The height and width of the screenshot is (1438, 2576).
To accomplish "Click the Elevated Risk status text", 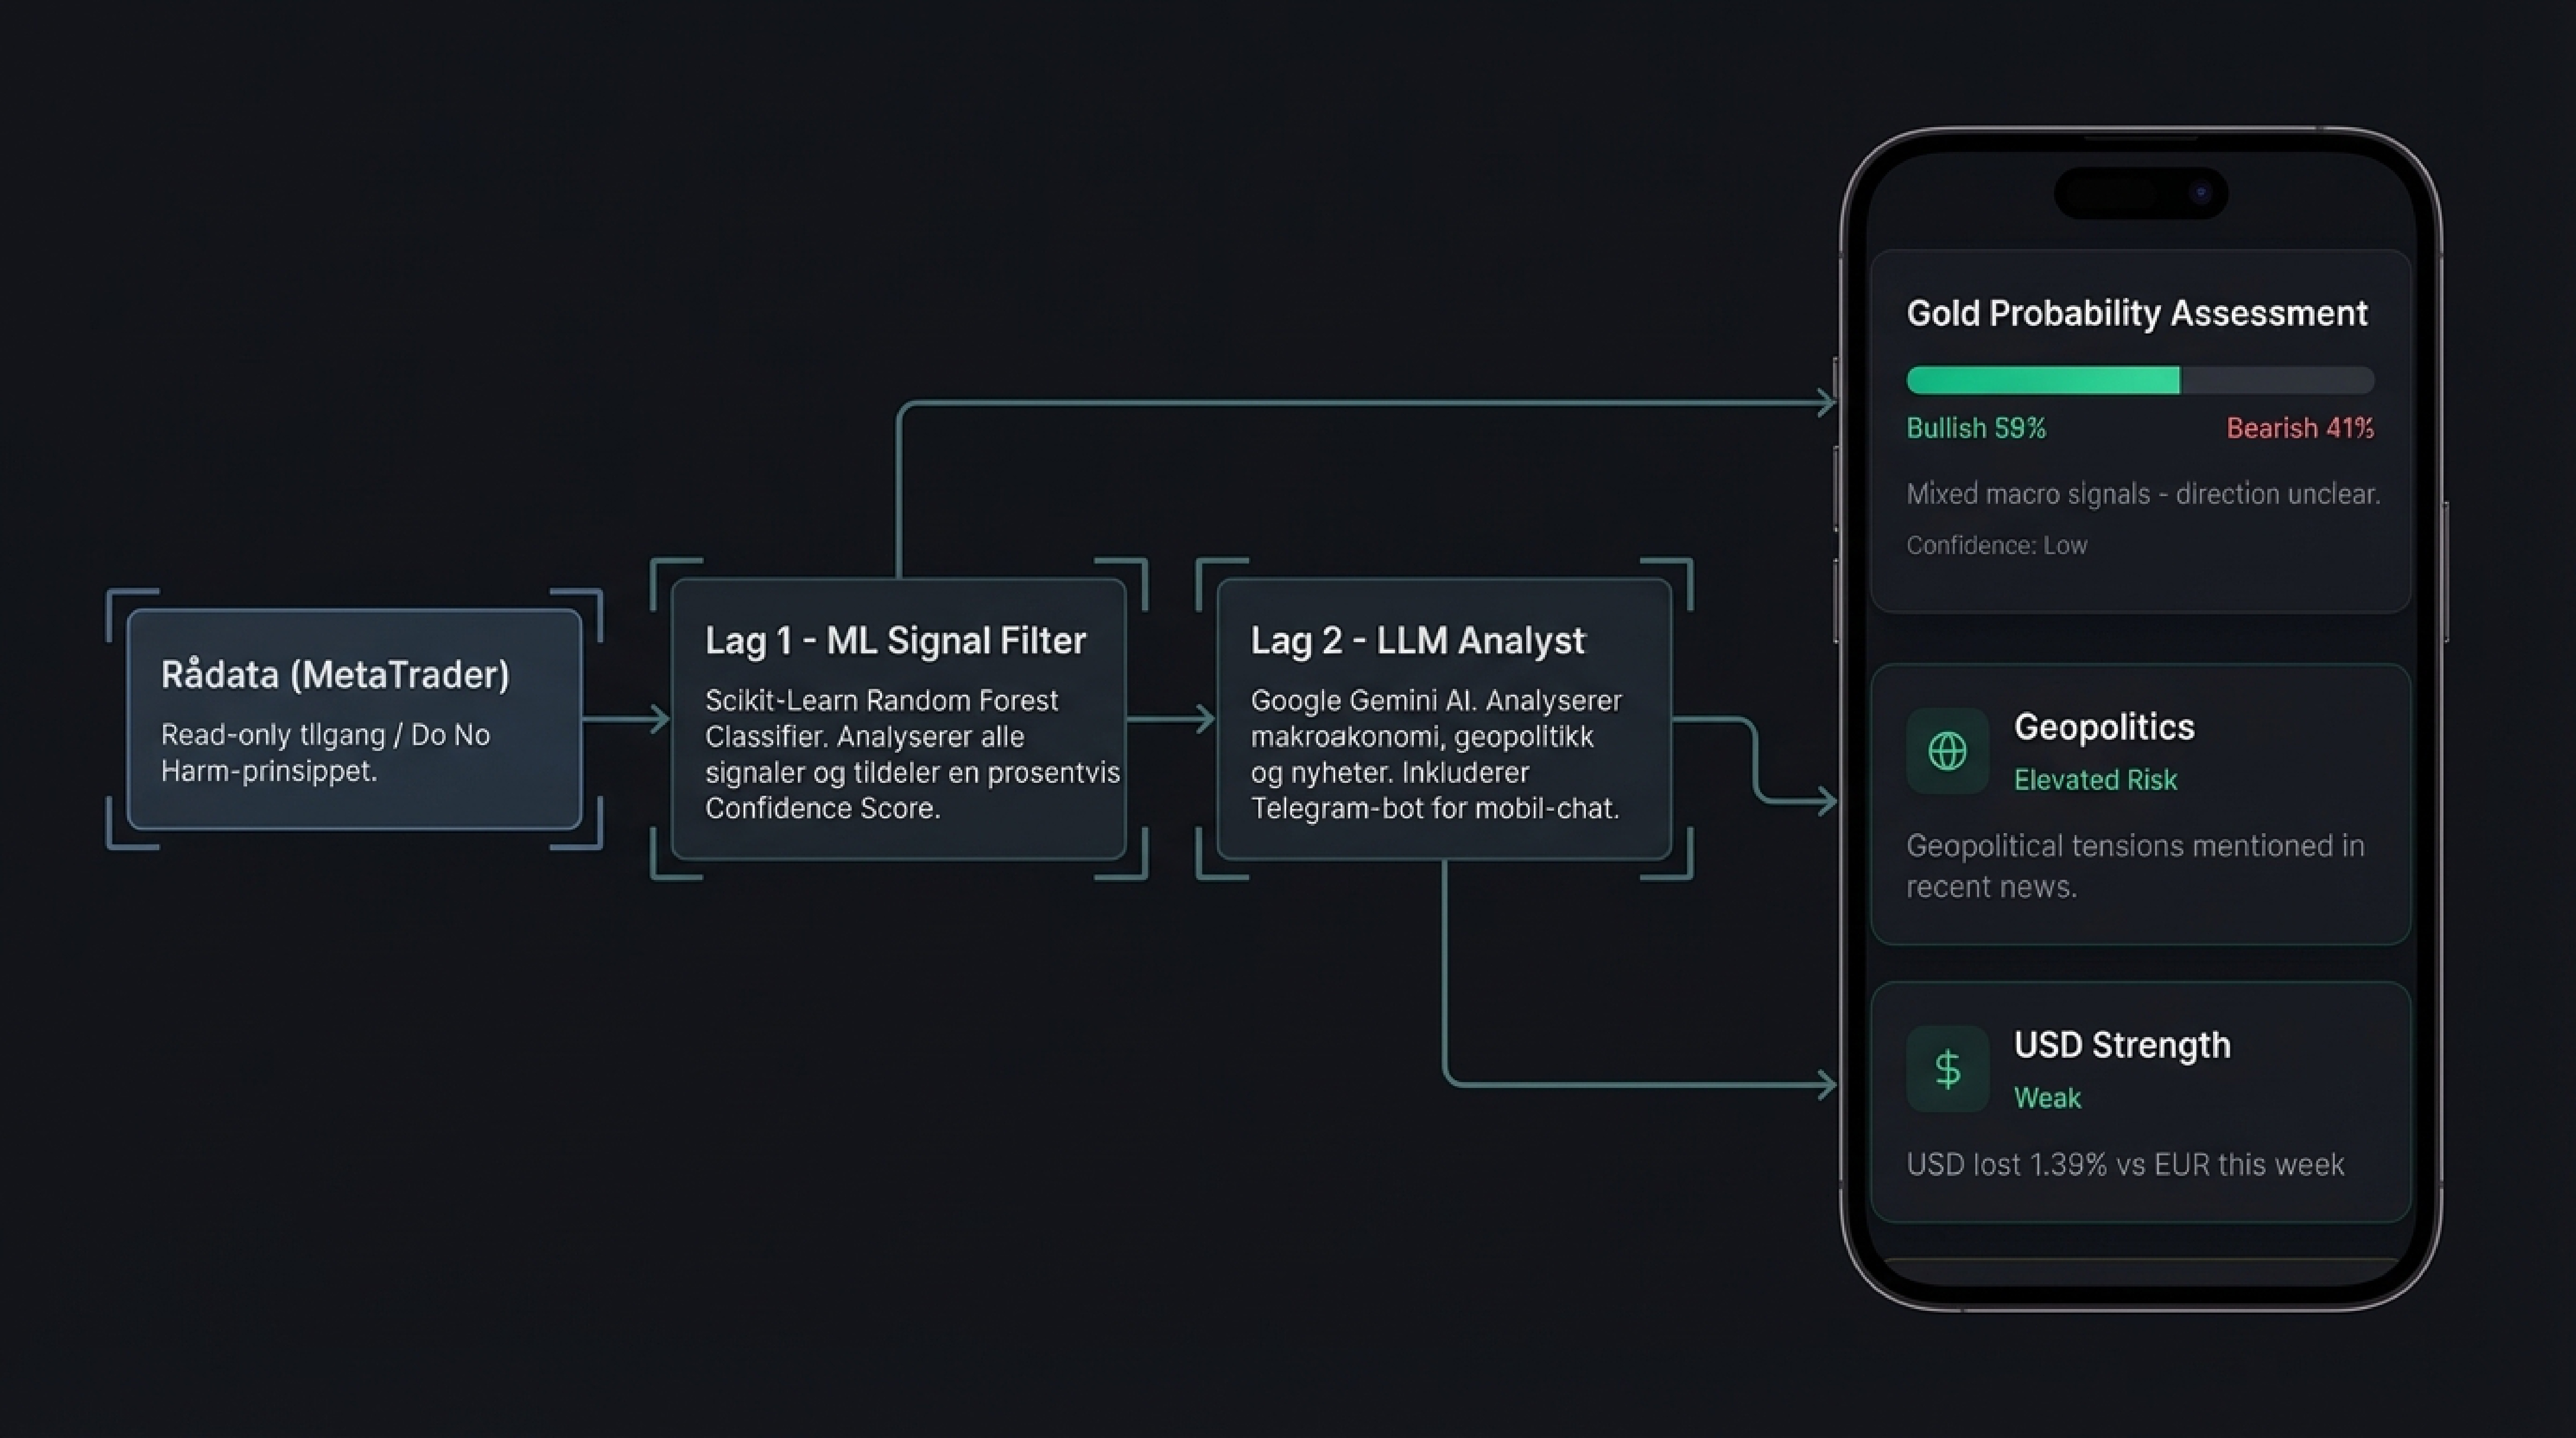I will [x=2094, y=780].
